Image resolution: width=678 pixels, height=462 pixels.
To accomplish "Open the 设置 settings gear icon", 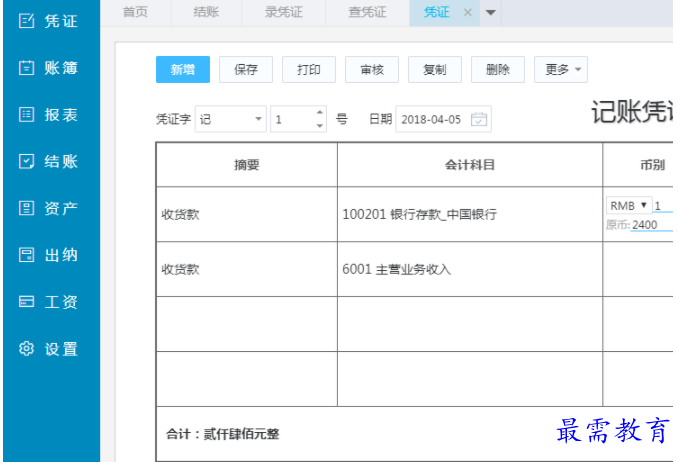I will [x=26, y=349].
